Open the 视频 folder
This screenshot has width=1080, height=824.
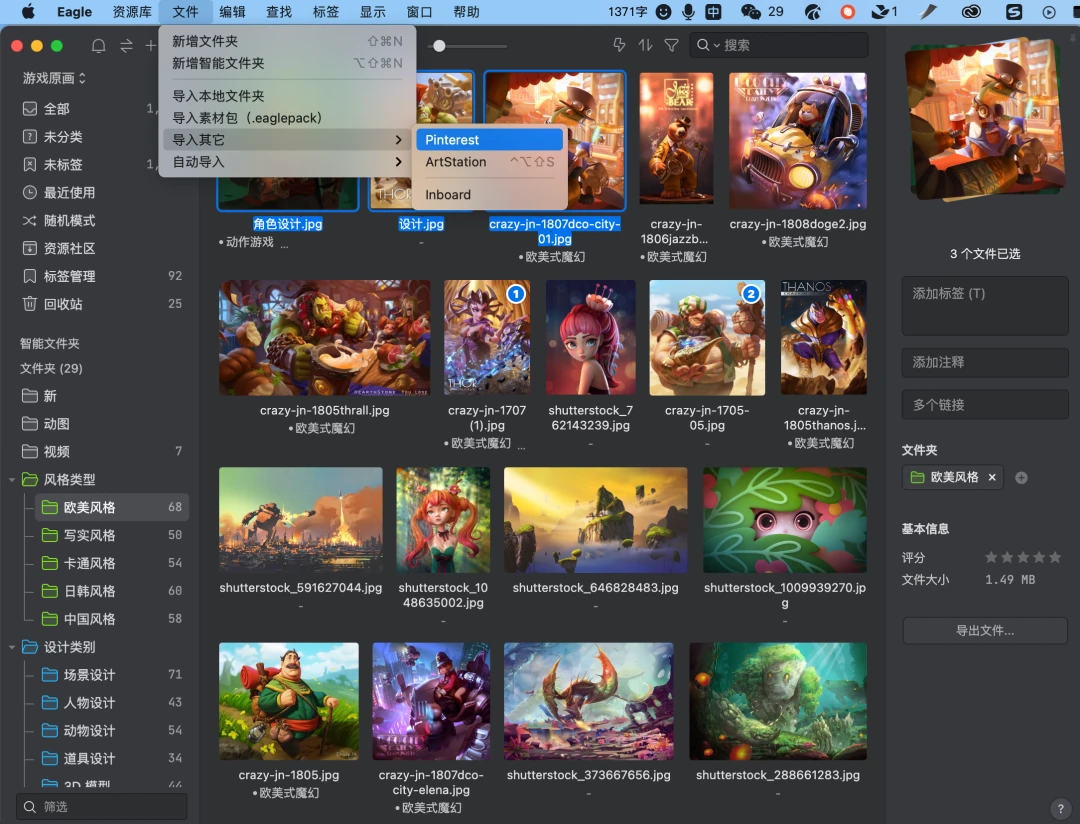click(x=103, y=452)
